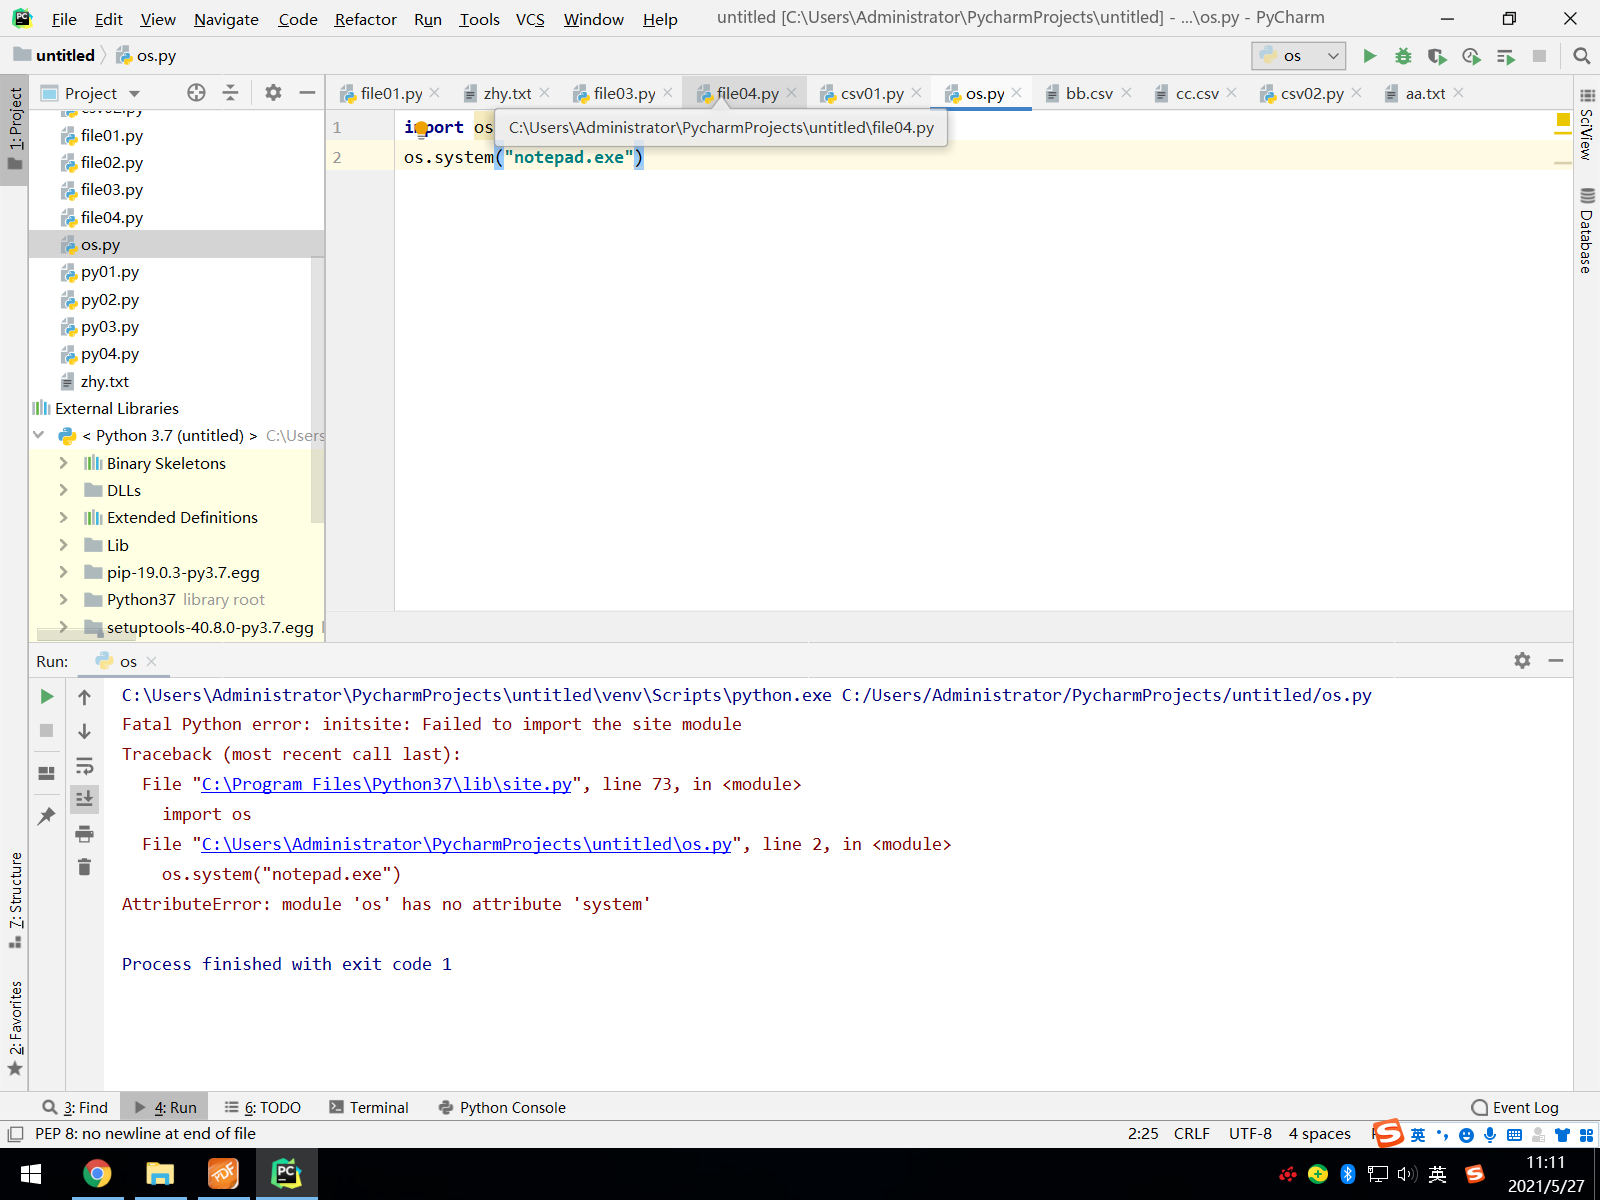
Task: Restore layout icon in Run panel
Action: 47,773
